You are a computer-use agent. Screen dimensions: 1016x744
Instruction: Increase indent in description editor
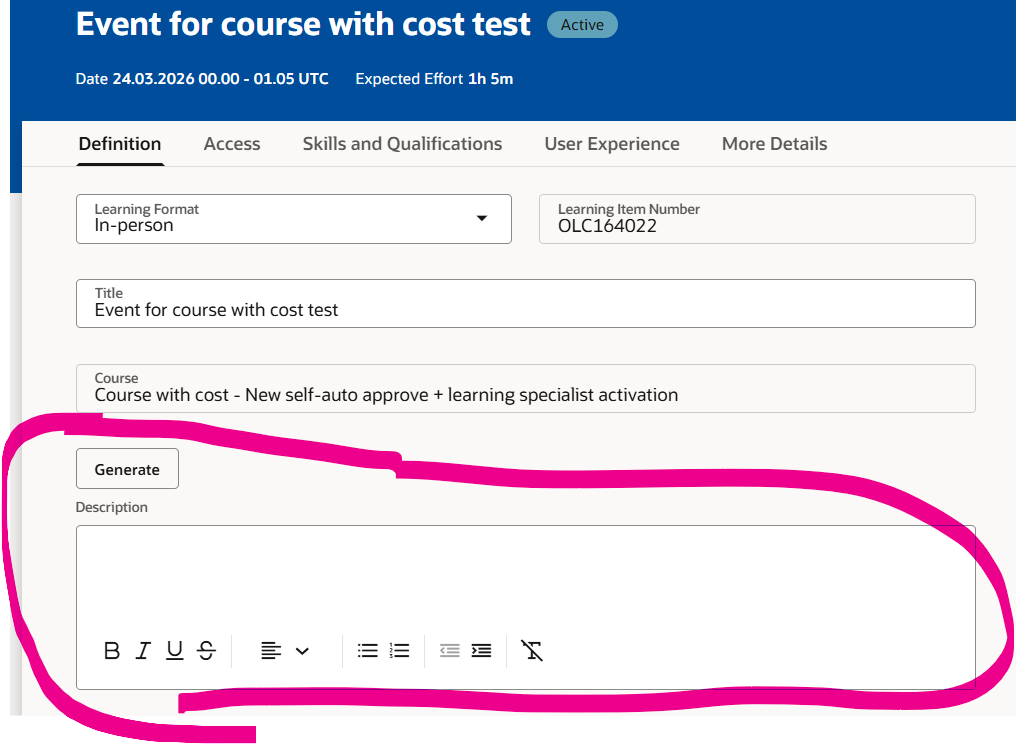(481, 650)
